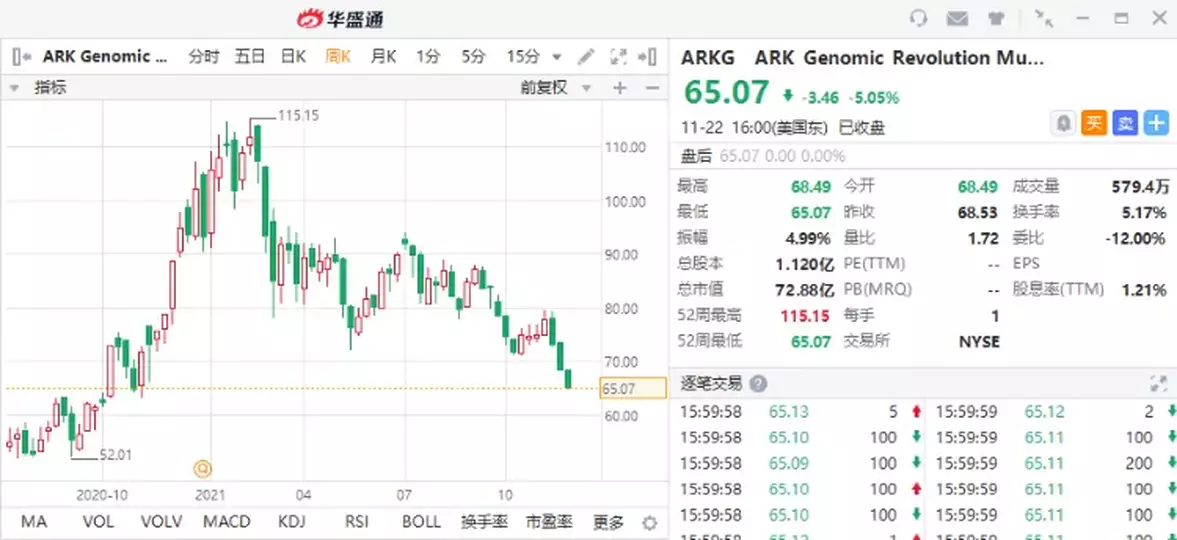Enable the 市盈率 P/E indicator
Screen dimensions: 1177x540
(549, 522)
